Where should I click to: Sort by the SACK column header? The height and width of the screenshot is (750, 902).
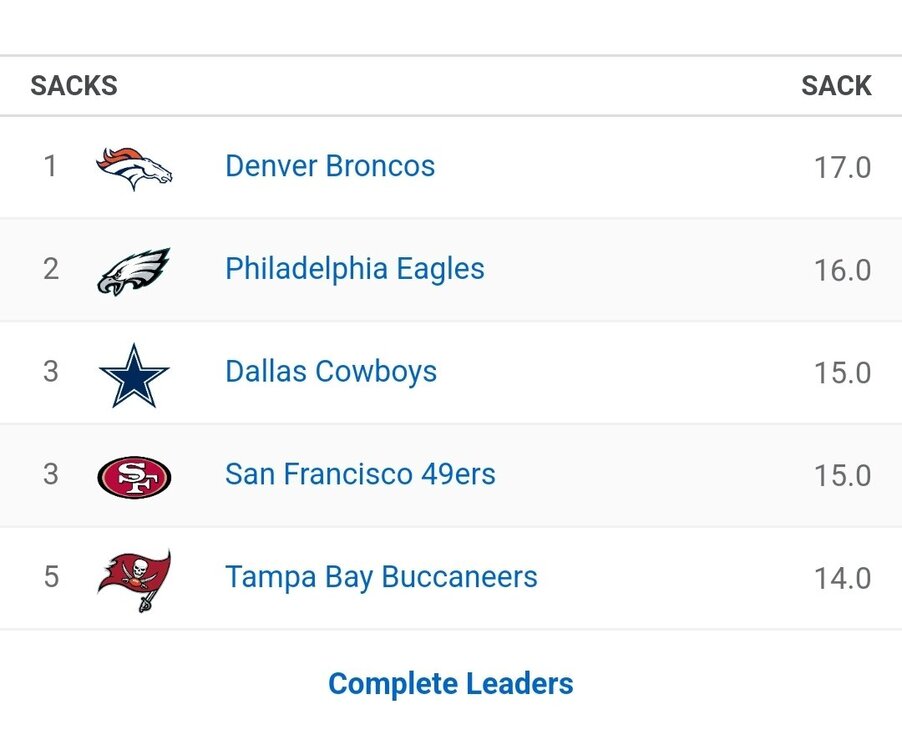(836, 86)
